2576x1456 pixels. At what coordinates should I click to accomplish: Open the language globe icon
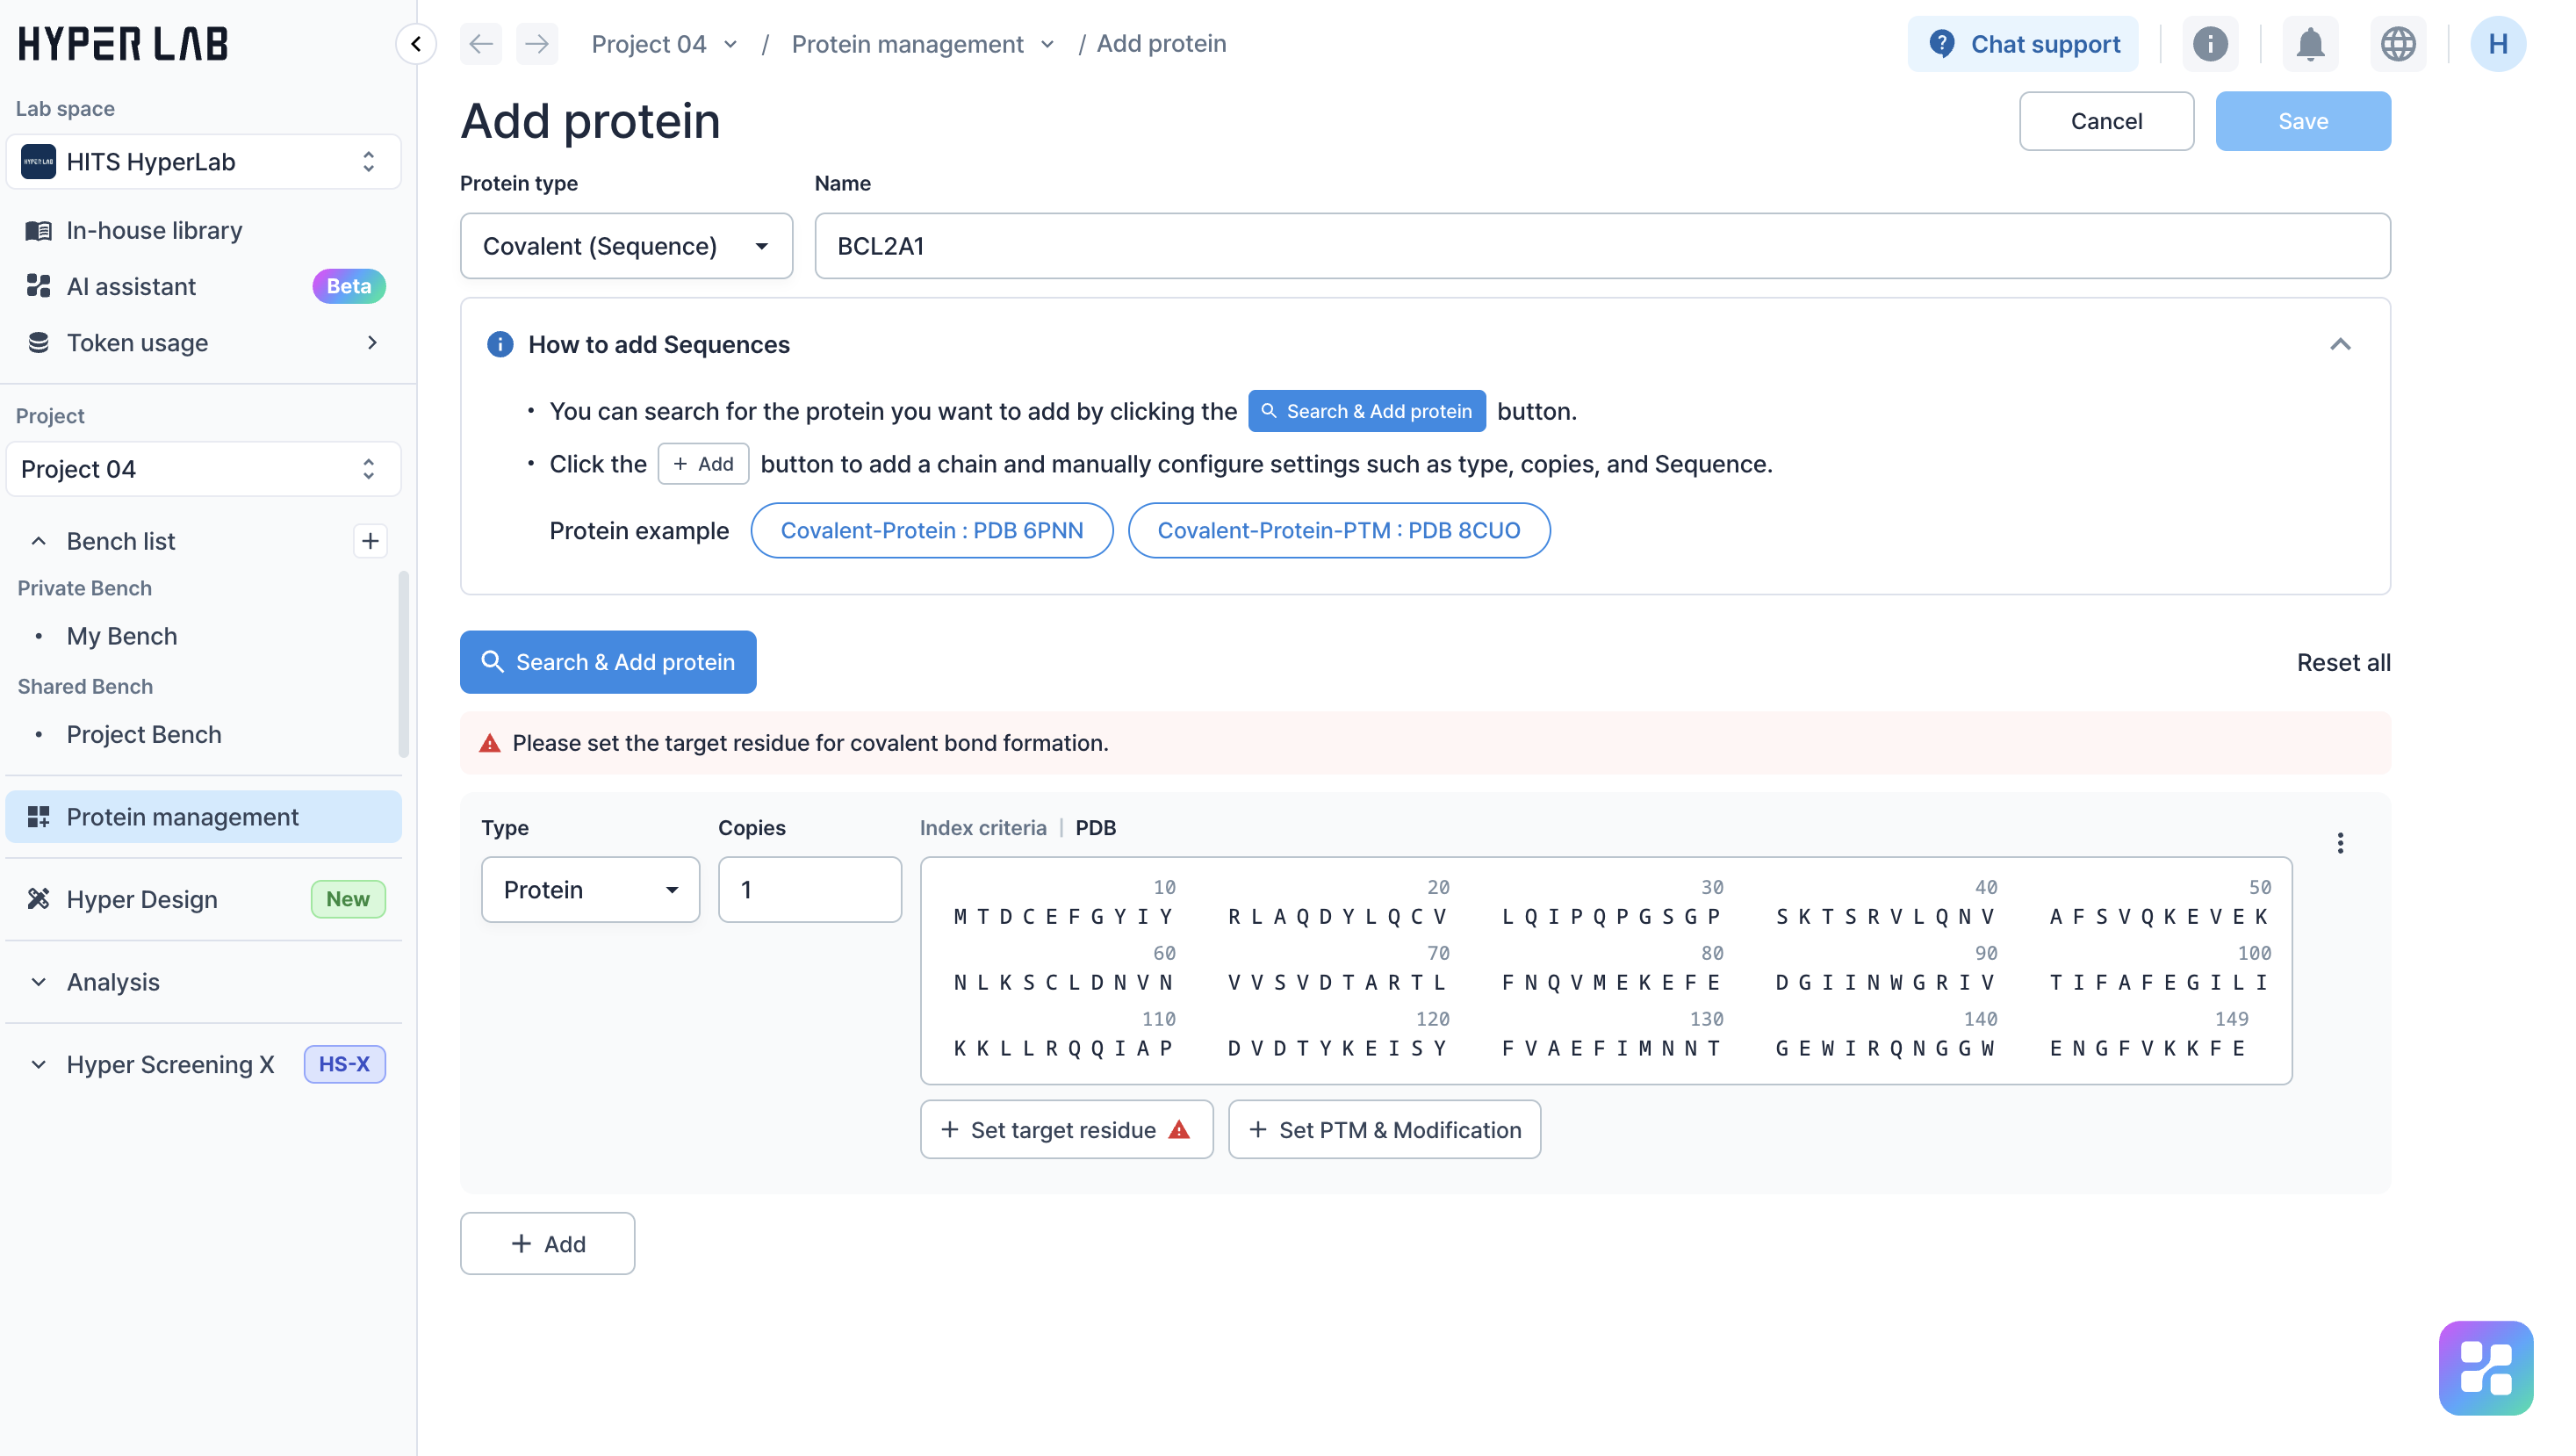(2397, 44)
